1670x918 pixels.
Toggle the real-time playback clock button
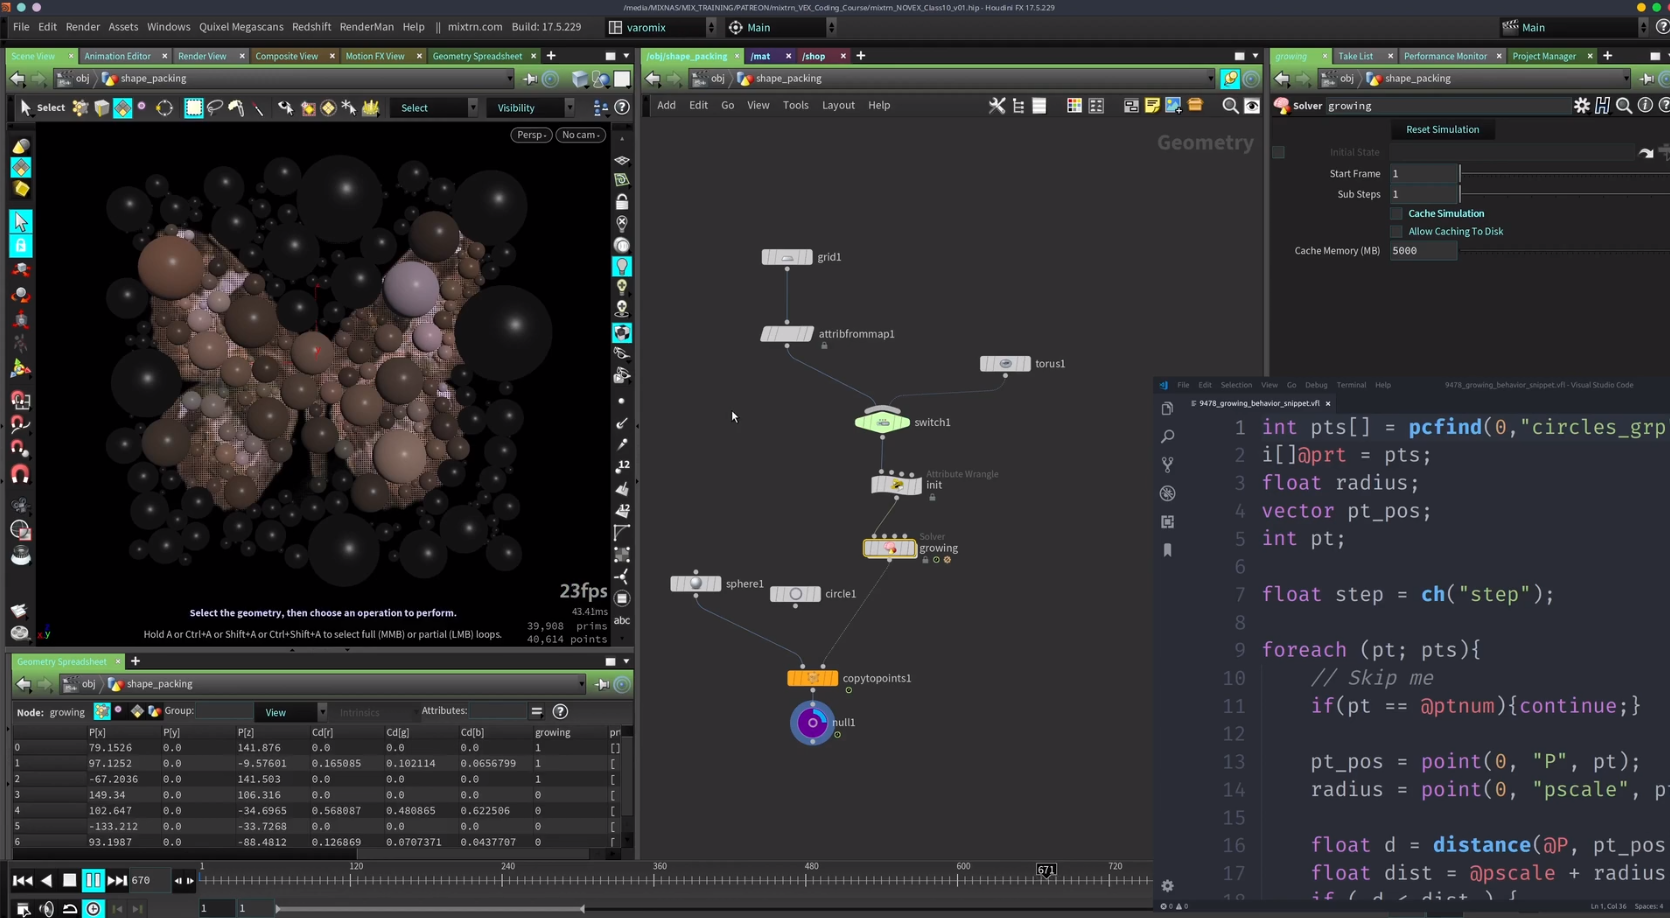click(93, 908)
